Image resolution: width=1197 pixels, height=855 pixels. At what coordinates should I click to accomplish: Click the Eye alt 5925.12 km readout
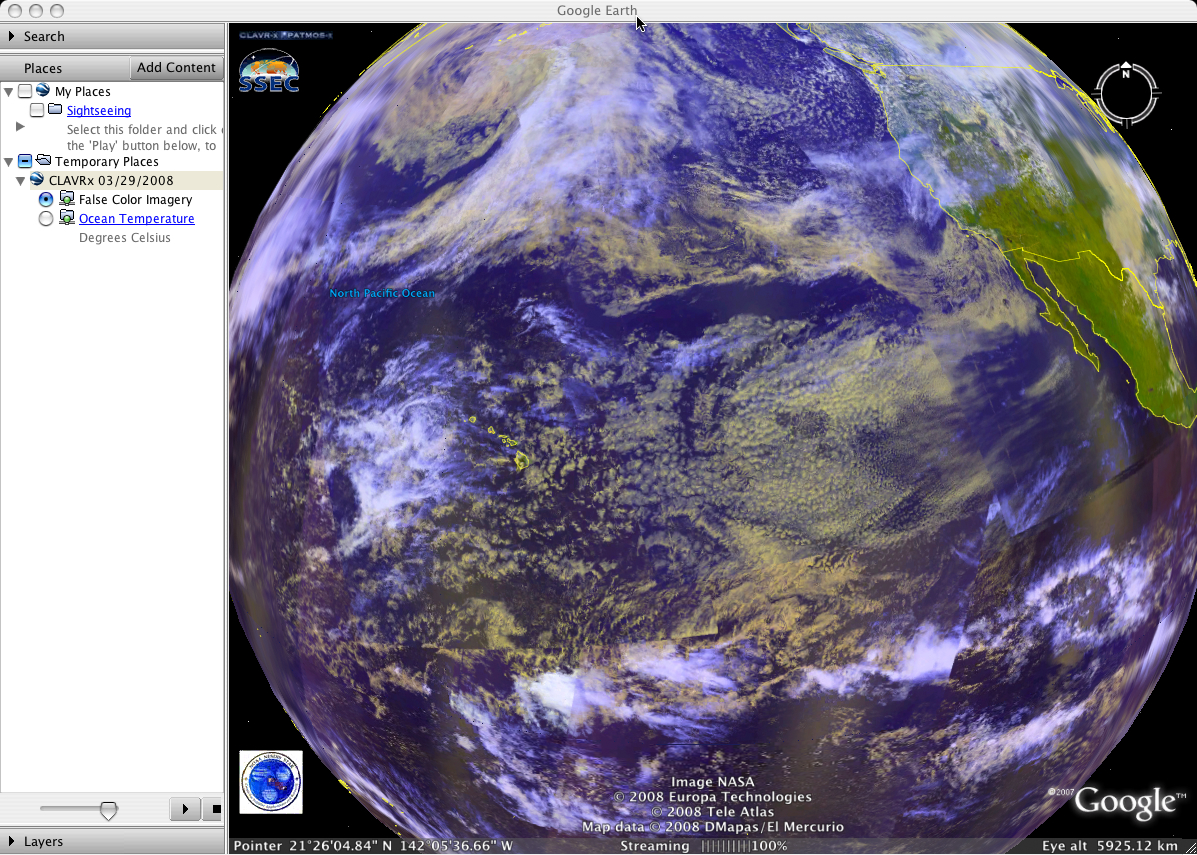1109,846
